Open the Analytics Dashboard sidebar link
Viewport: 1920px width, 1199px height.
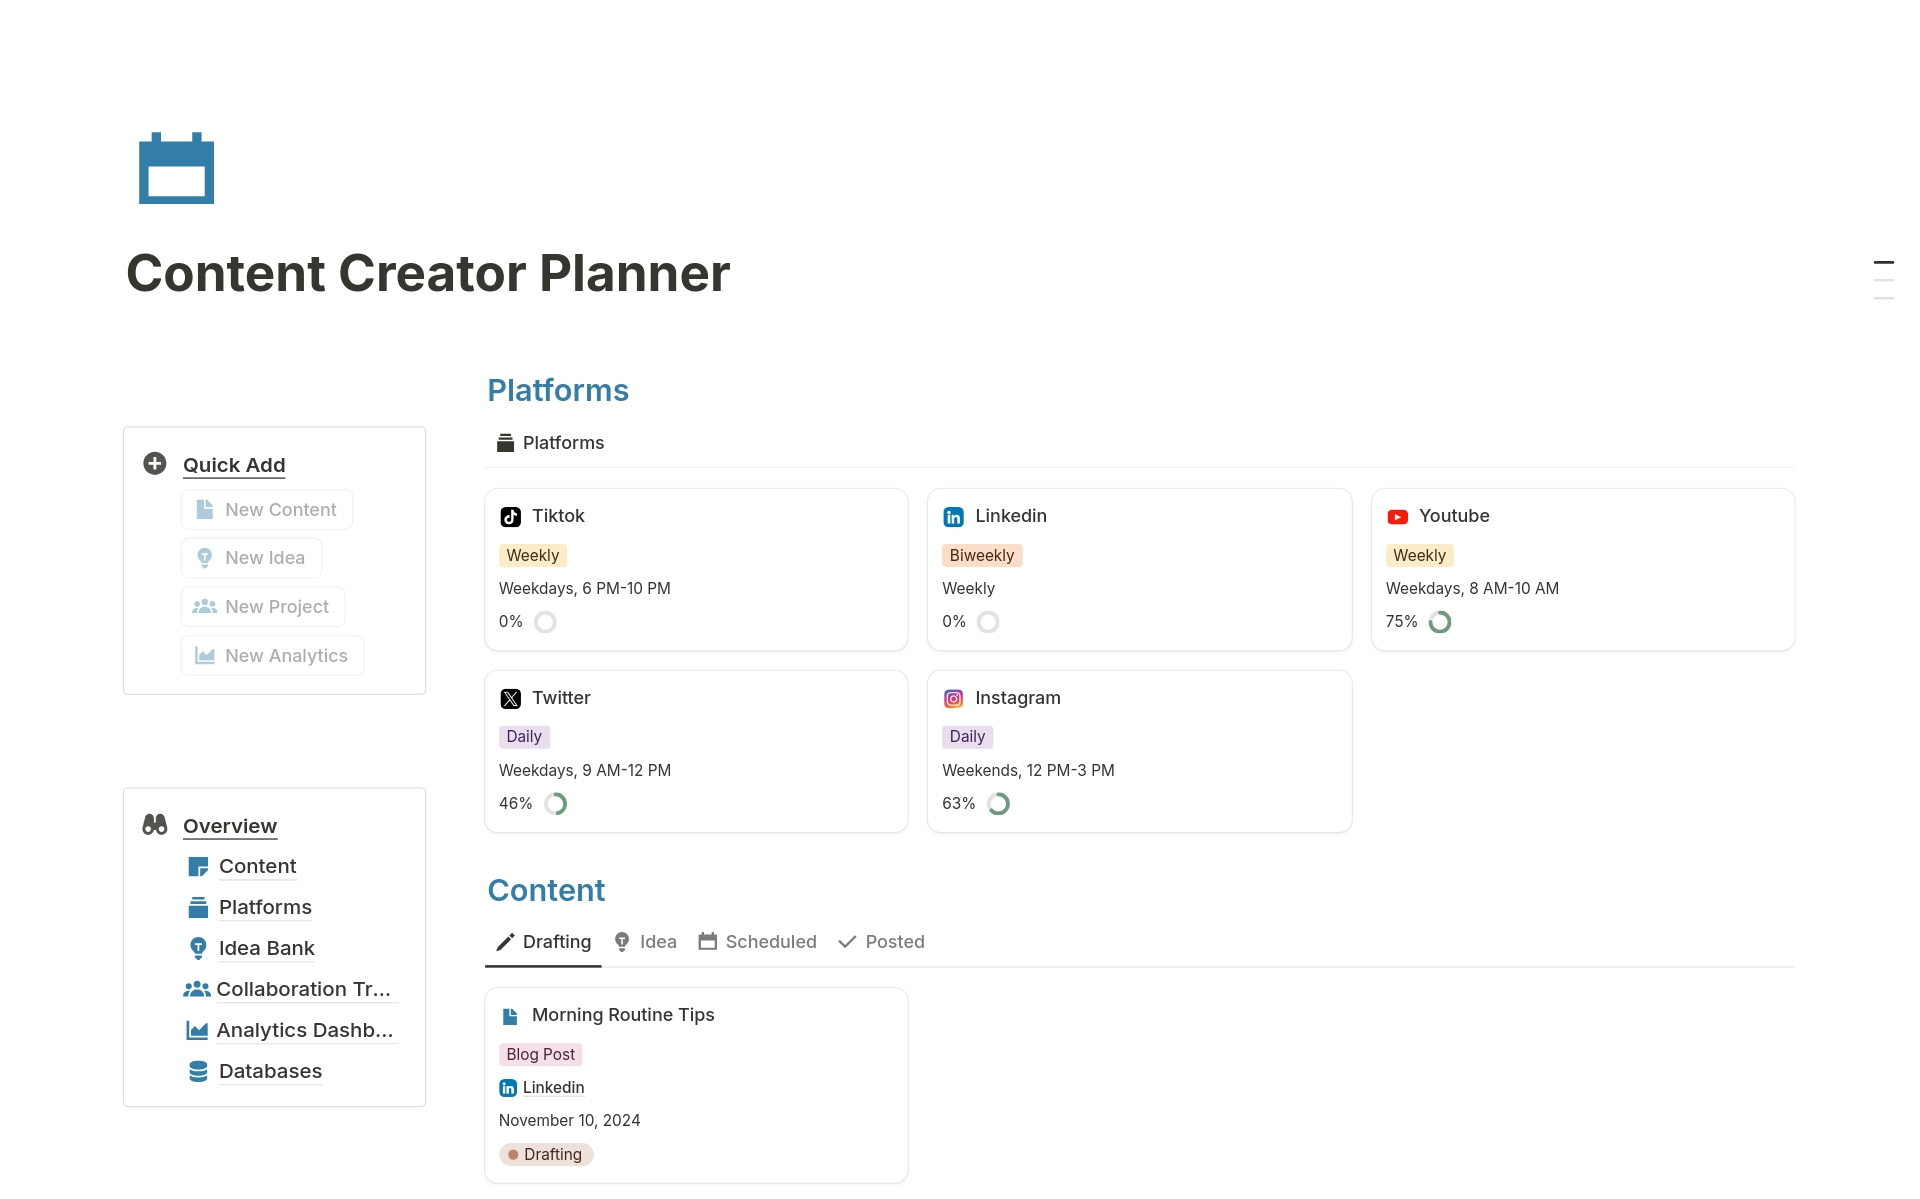coord(304,1030)
